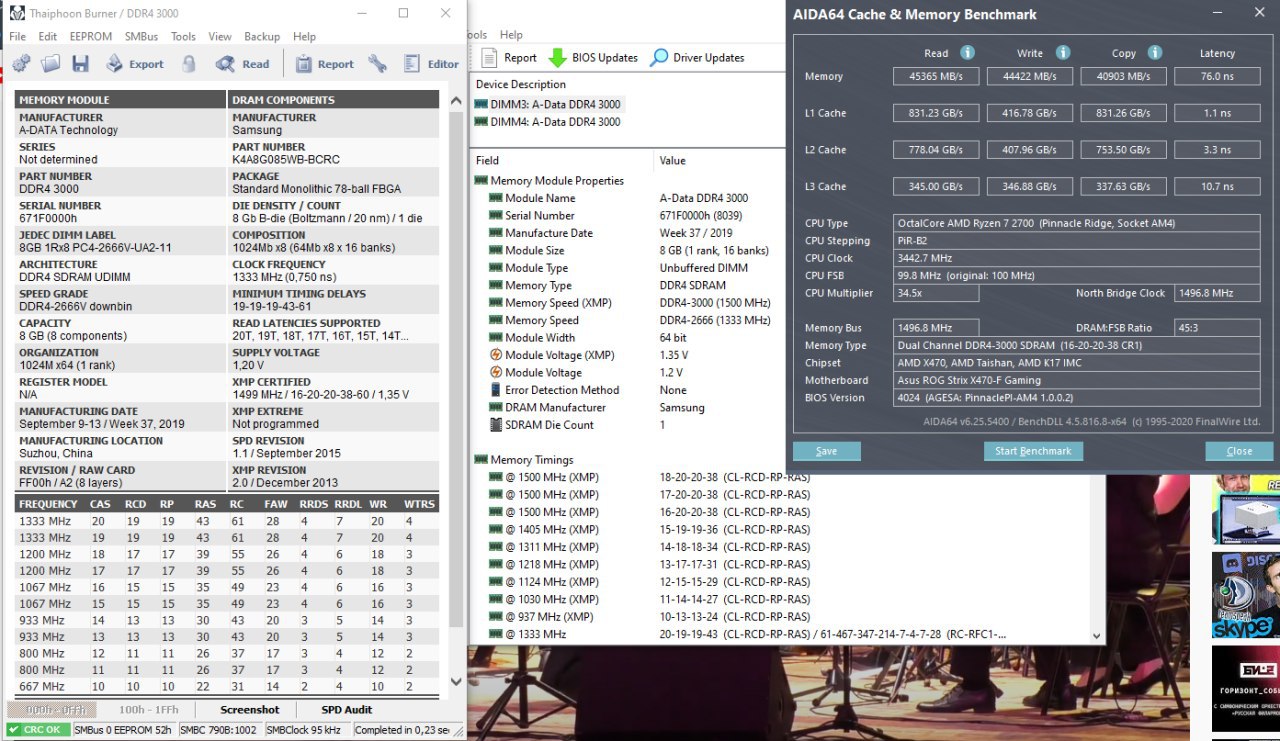Click the Report button in AIDA64 toolbar

point(510,58)
